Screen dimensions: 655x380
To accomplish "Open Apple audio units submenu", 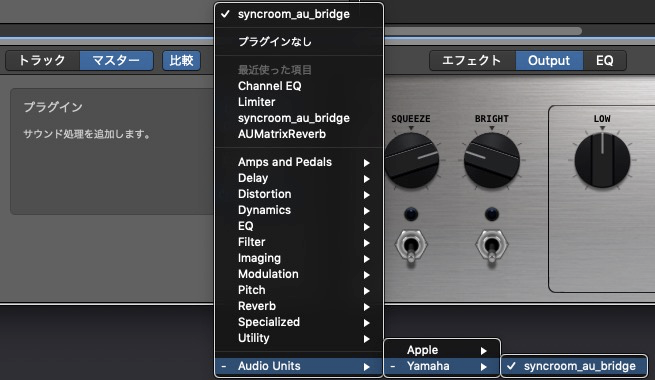I will click(442, 350).
